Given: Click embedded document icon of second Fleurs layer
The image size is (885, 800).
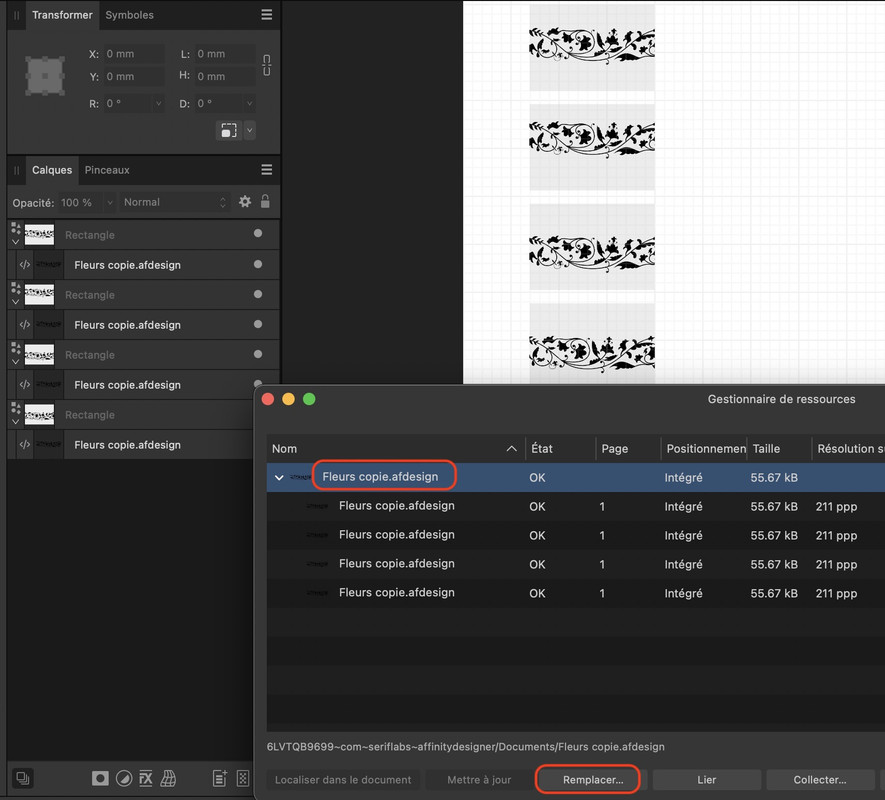Looking at the screenshot, I should pyautogui.click(x=24, y=325).
